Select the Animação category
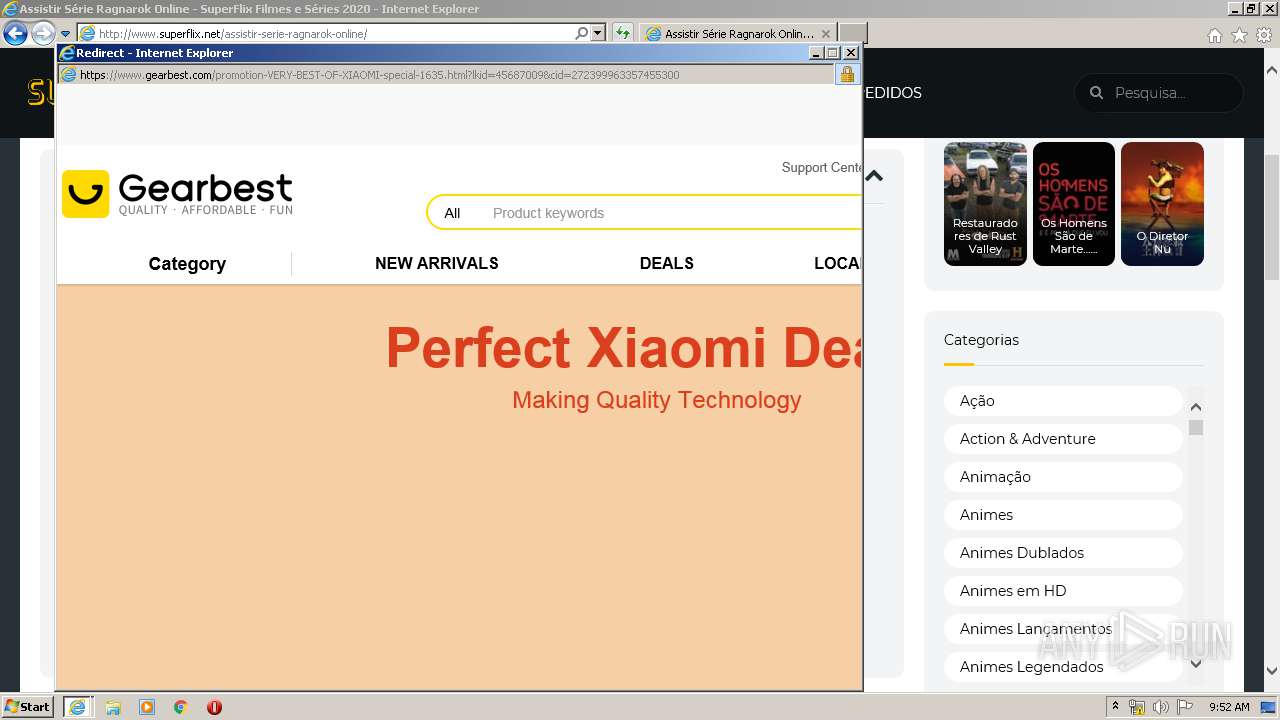This screenshot has height=720, width=1280. pos(1063,476)
